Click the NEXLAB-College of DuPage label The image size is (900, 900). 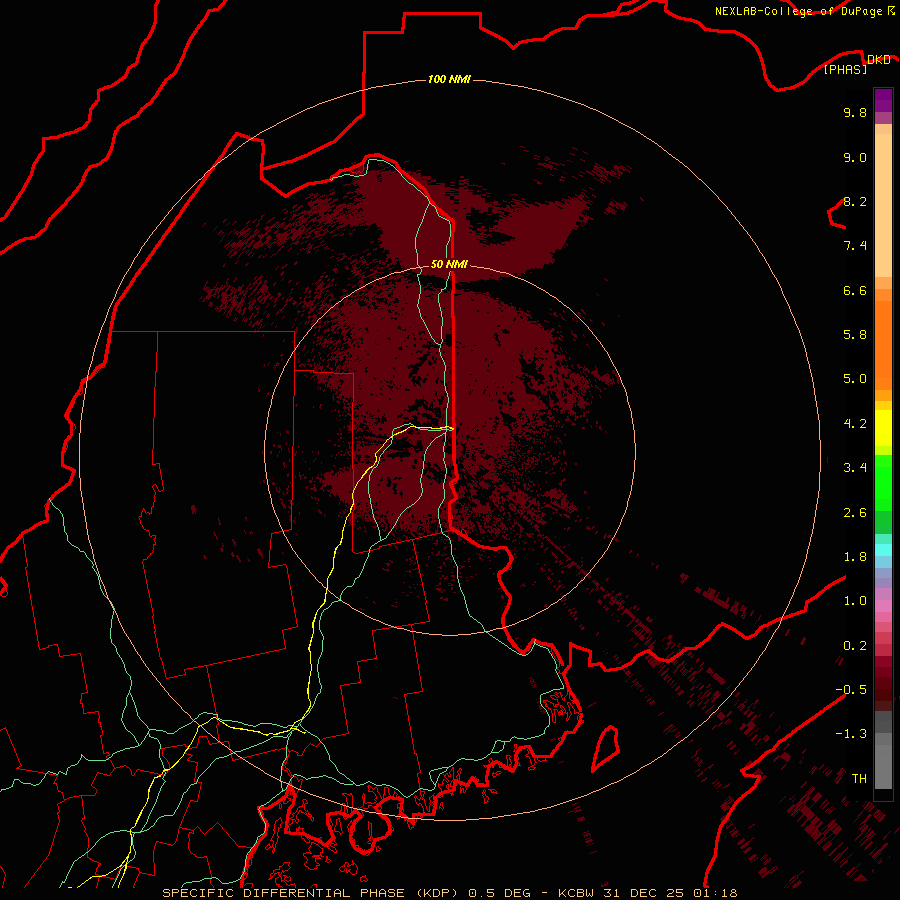click(800, 11)
